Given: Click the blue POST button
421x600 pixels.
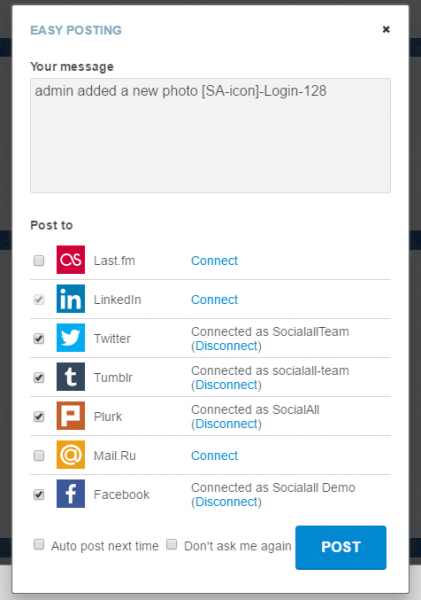Looking at the screenshot, I should point(341,547).
